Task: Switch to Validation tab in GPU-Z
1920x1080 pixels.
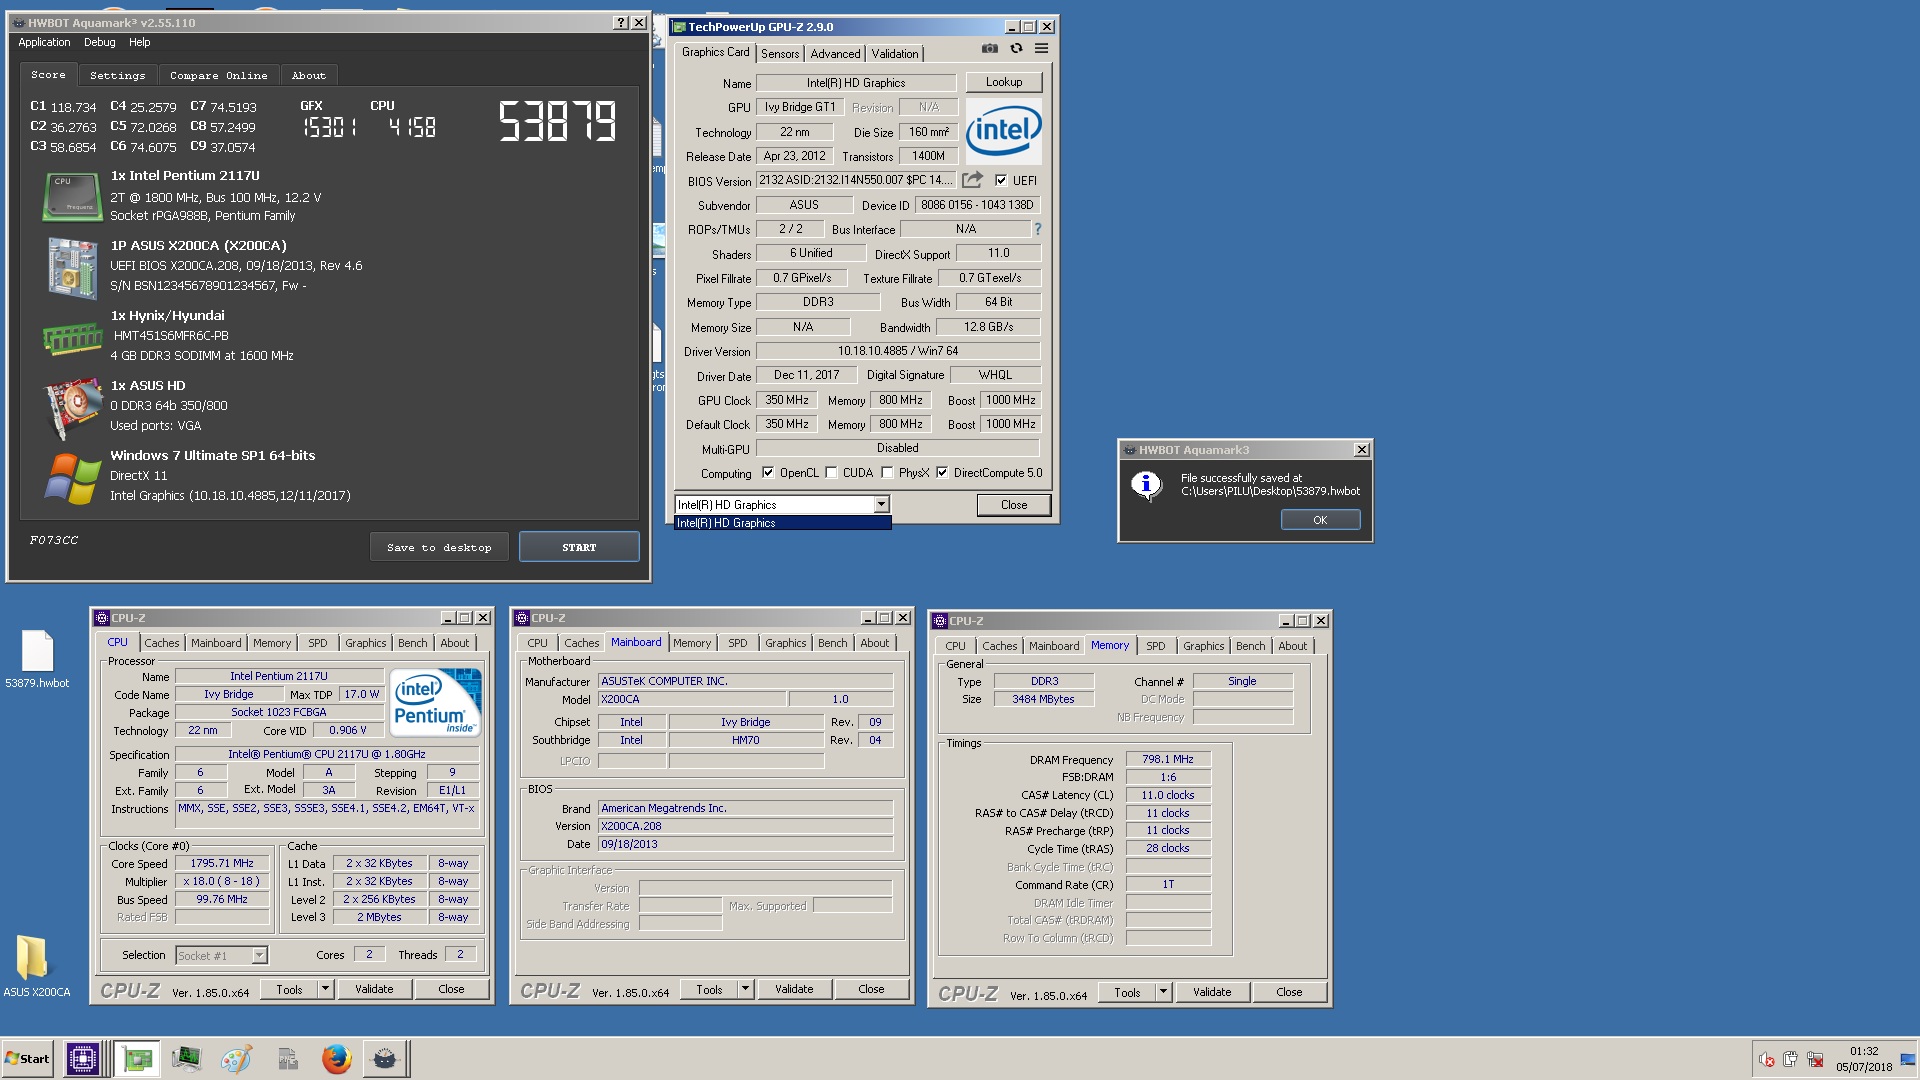Action: (x=895, y=54)
